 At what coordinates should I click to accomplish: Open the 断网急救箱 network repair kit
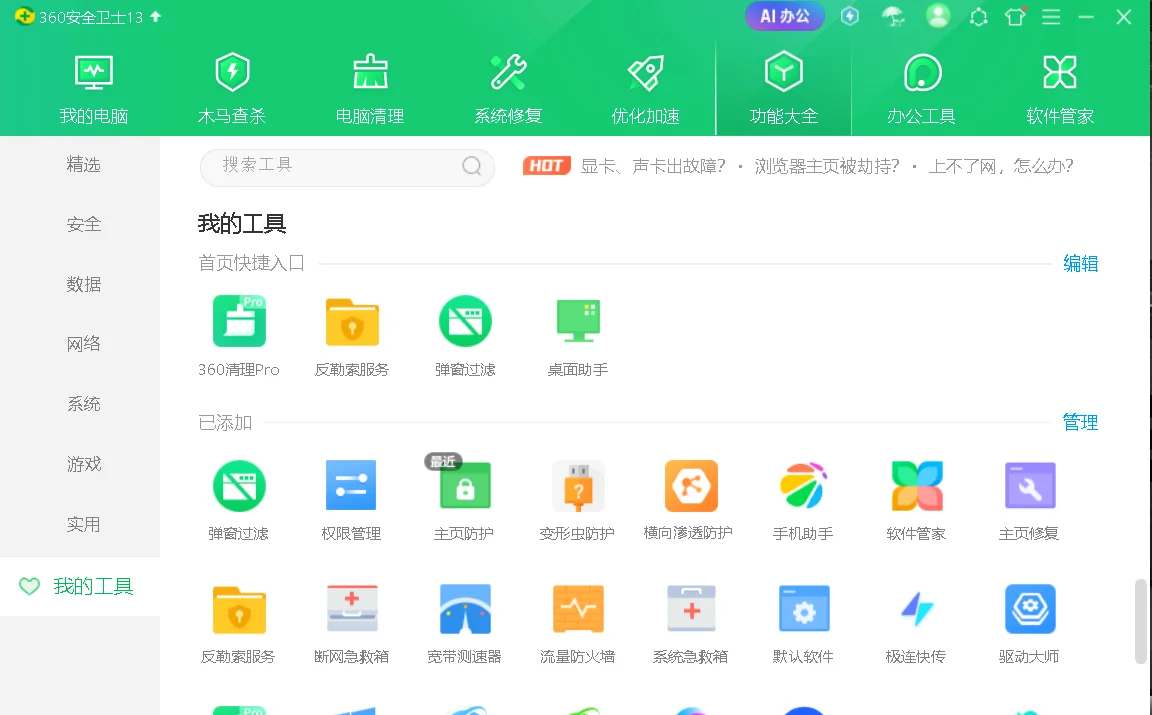point(352,622)
